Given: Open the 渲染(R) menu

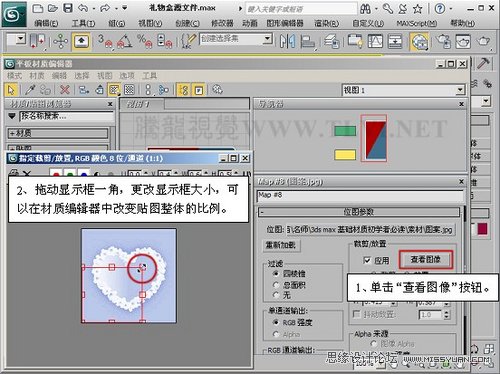Looking at the screenshot, I should 326,23.
